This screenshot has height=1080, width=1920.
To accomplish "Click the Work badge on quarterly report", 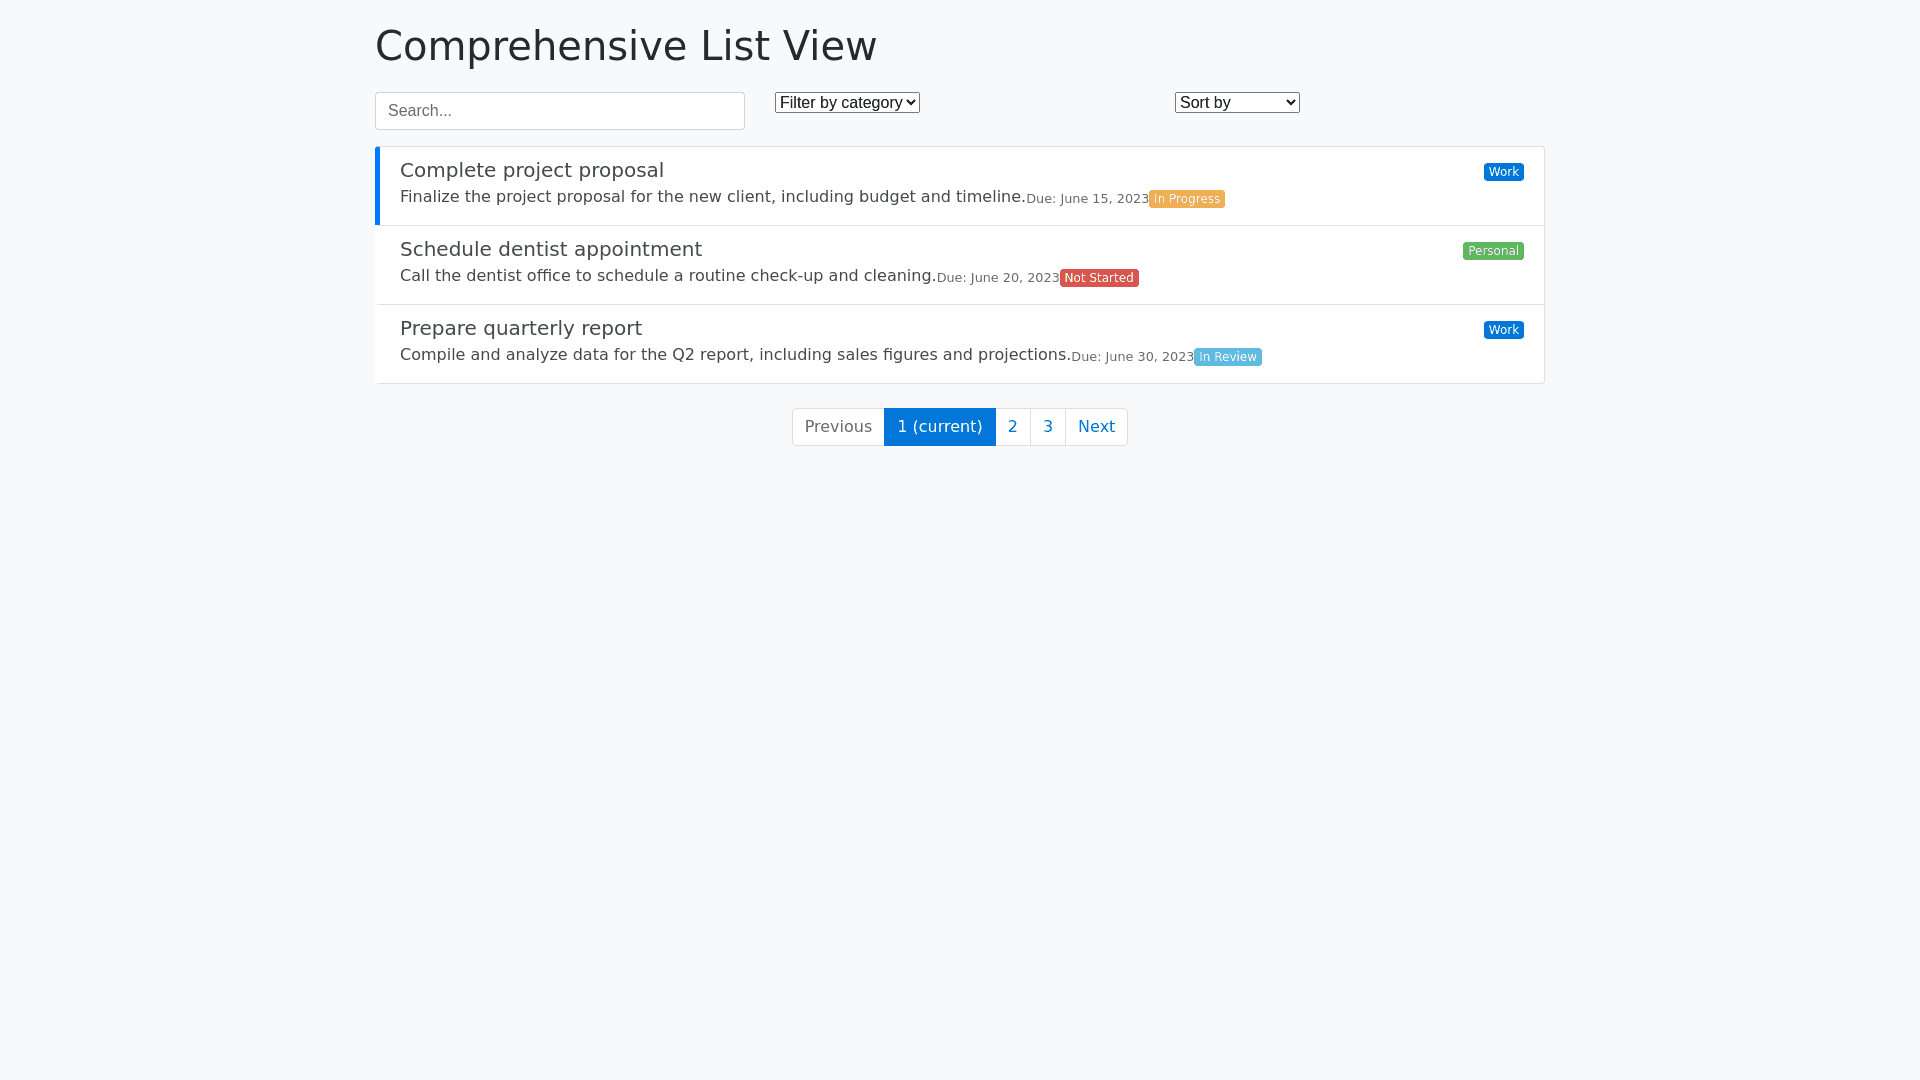I will [x=1503, y=330].
